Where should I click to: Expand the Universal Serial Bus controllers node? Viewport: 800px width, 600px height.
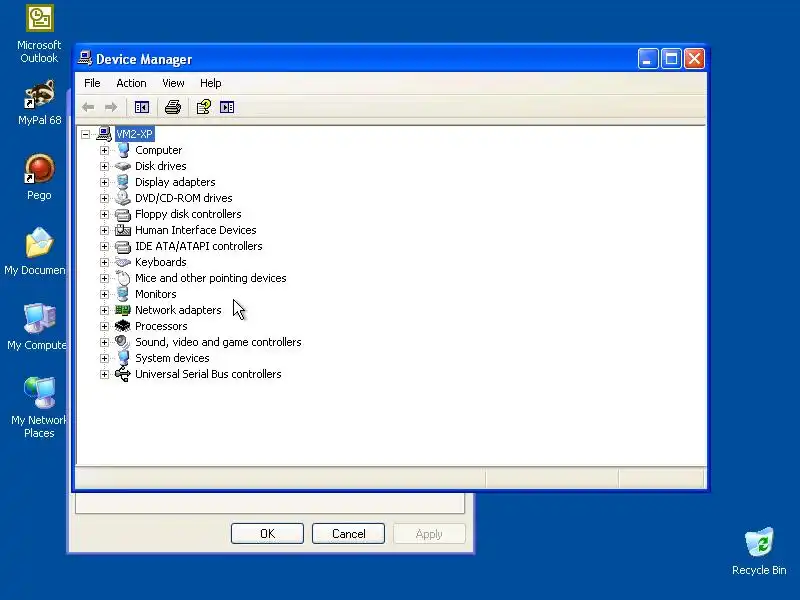105,374
